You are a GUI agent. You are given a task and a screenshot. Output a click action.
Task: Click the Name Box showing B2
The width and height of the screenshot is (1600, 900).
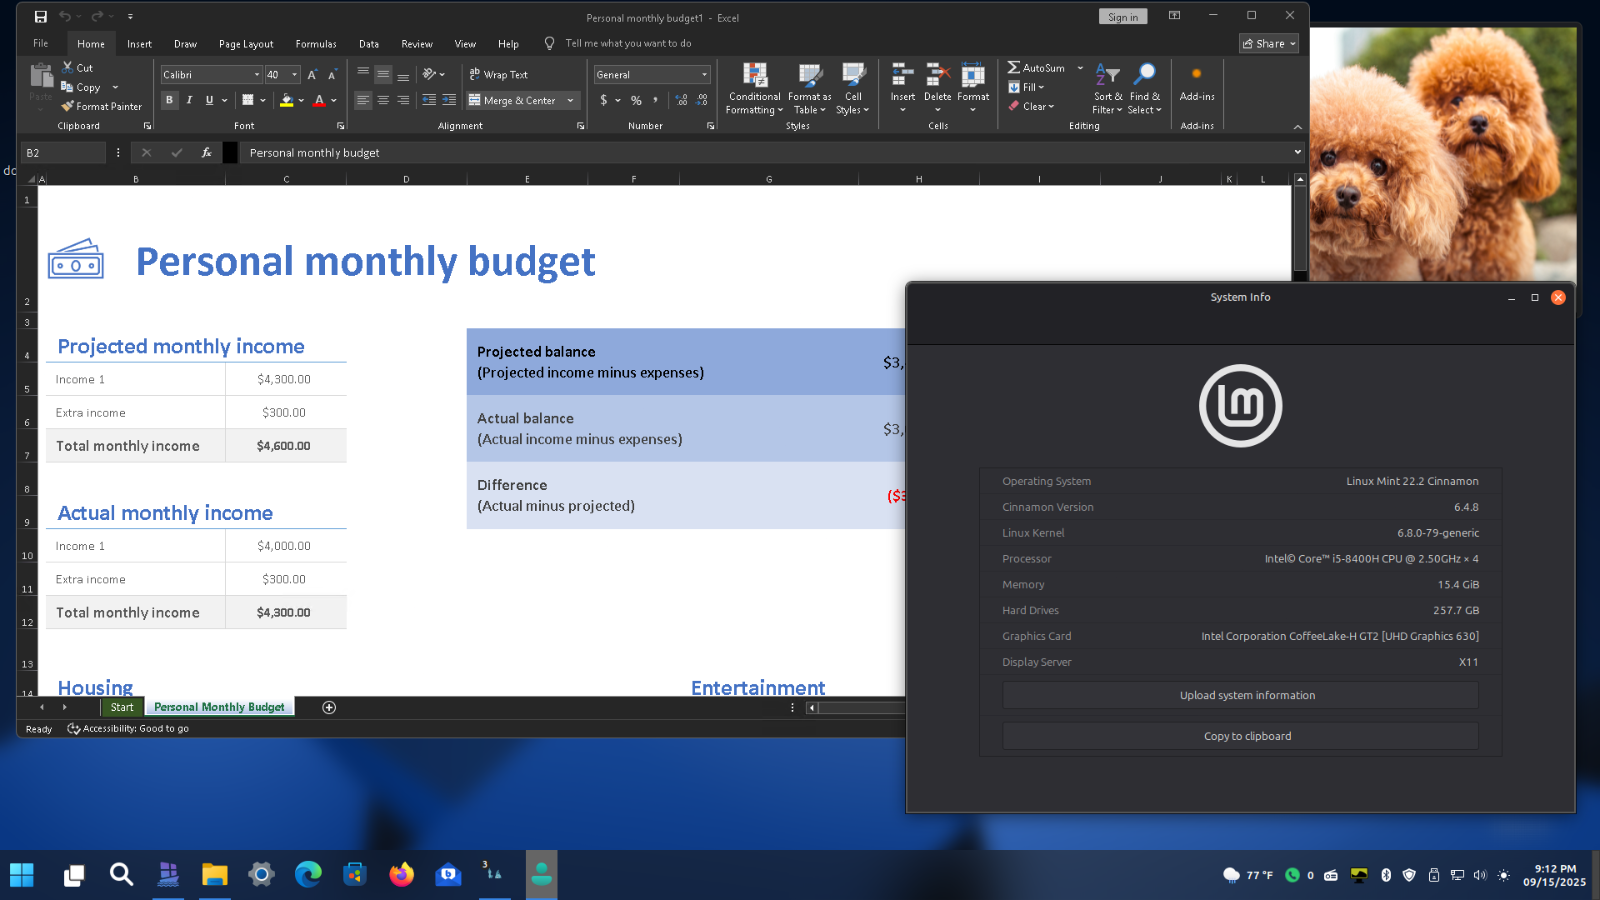63,153
